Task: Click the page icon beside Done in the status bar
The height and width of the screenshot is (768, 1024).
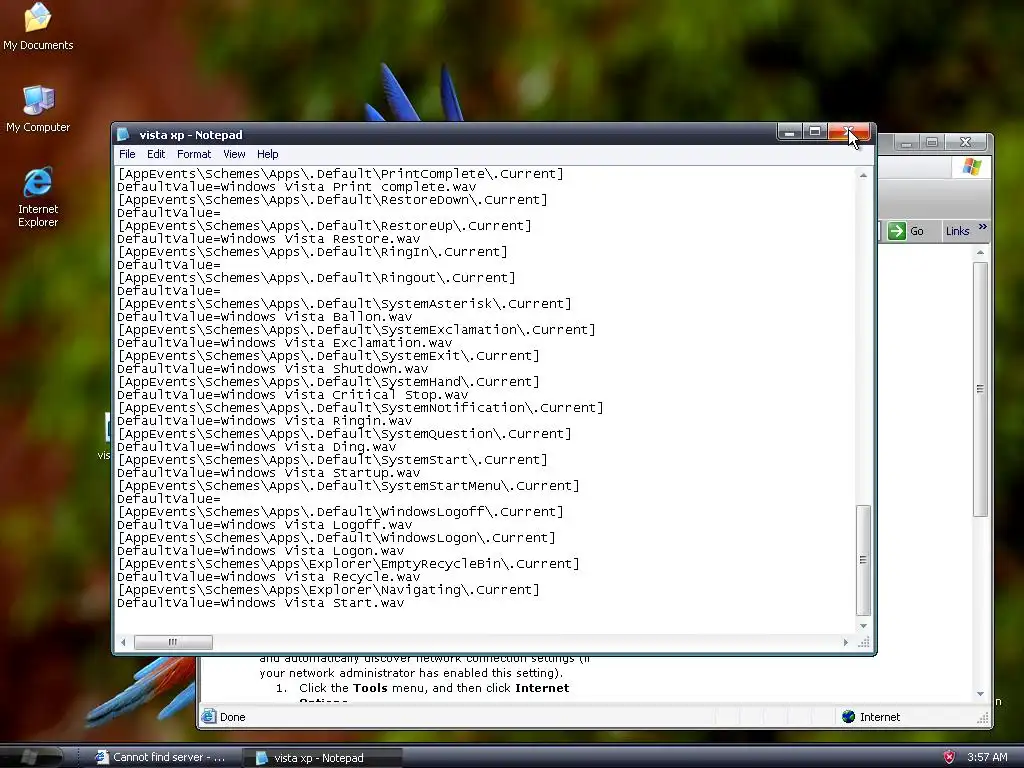Action: pyautogui.click(x=208, y=716)
